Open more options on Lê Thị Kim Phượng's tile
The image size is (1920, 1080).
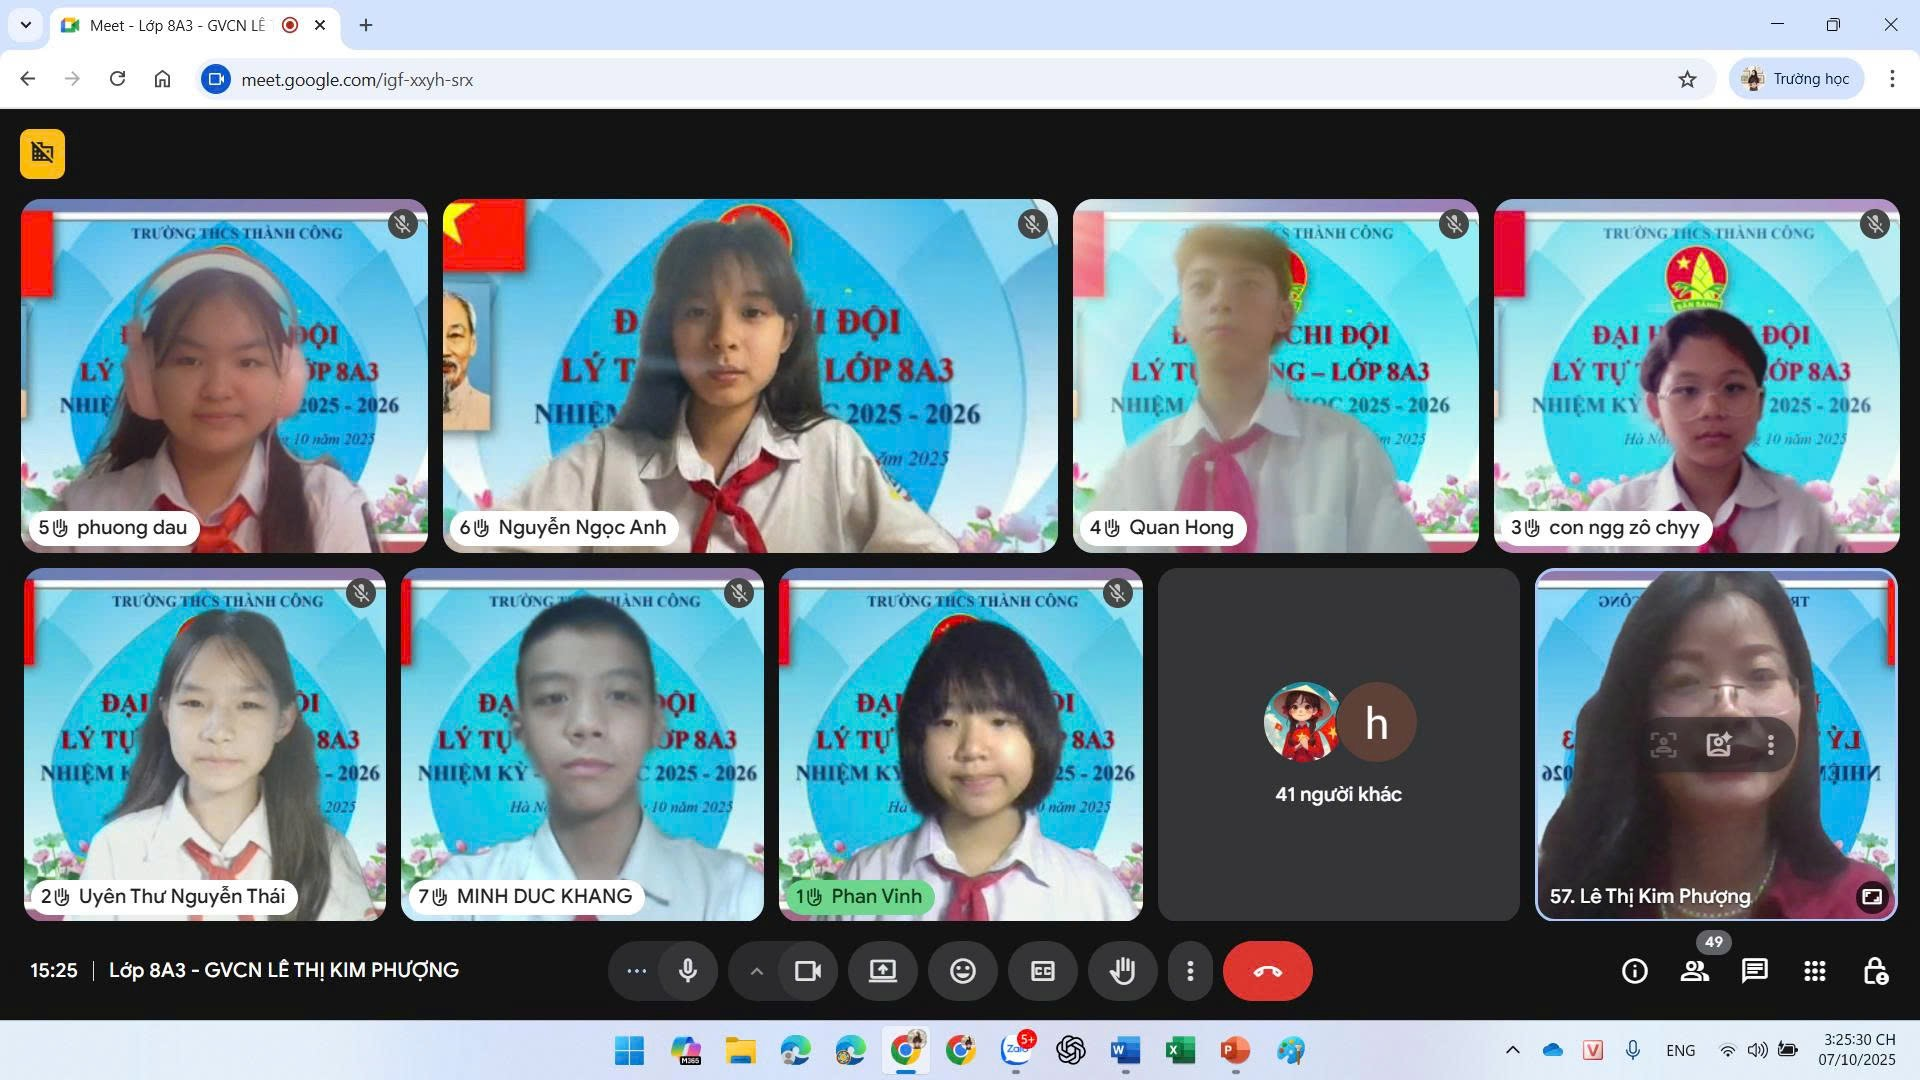(x=1771, y=744)
